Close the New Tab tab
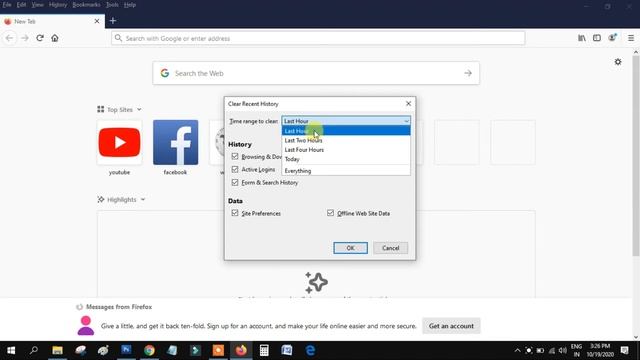 point(97,21)
